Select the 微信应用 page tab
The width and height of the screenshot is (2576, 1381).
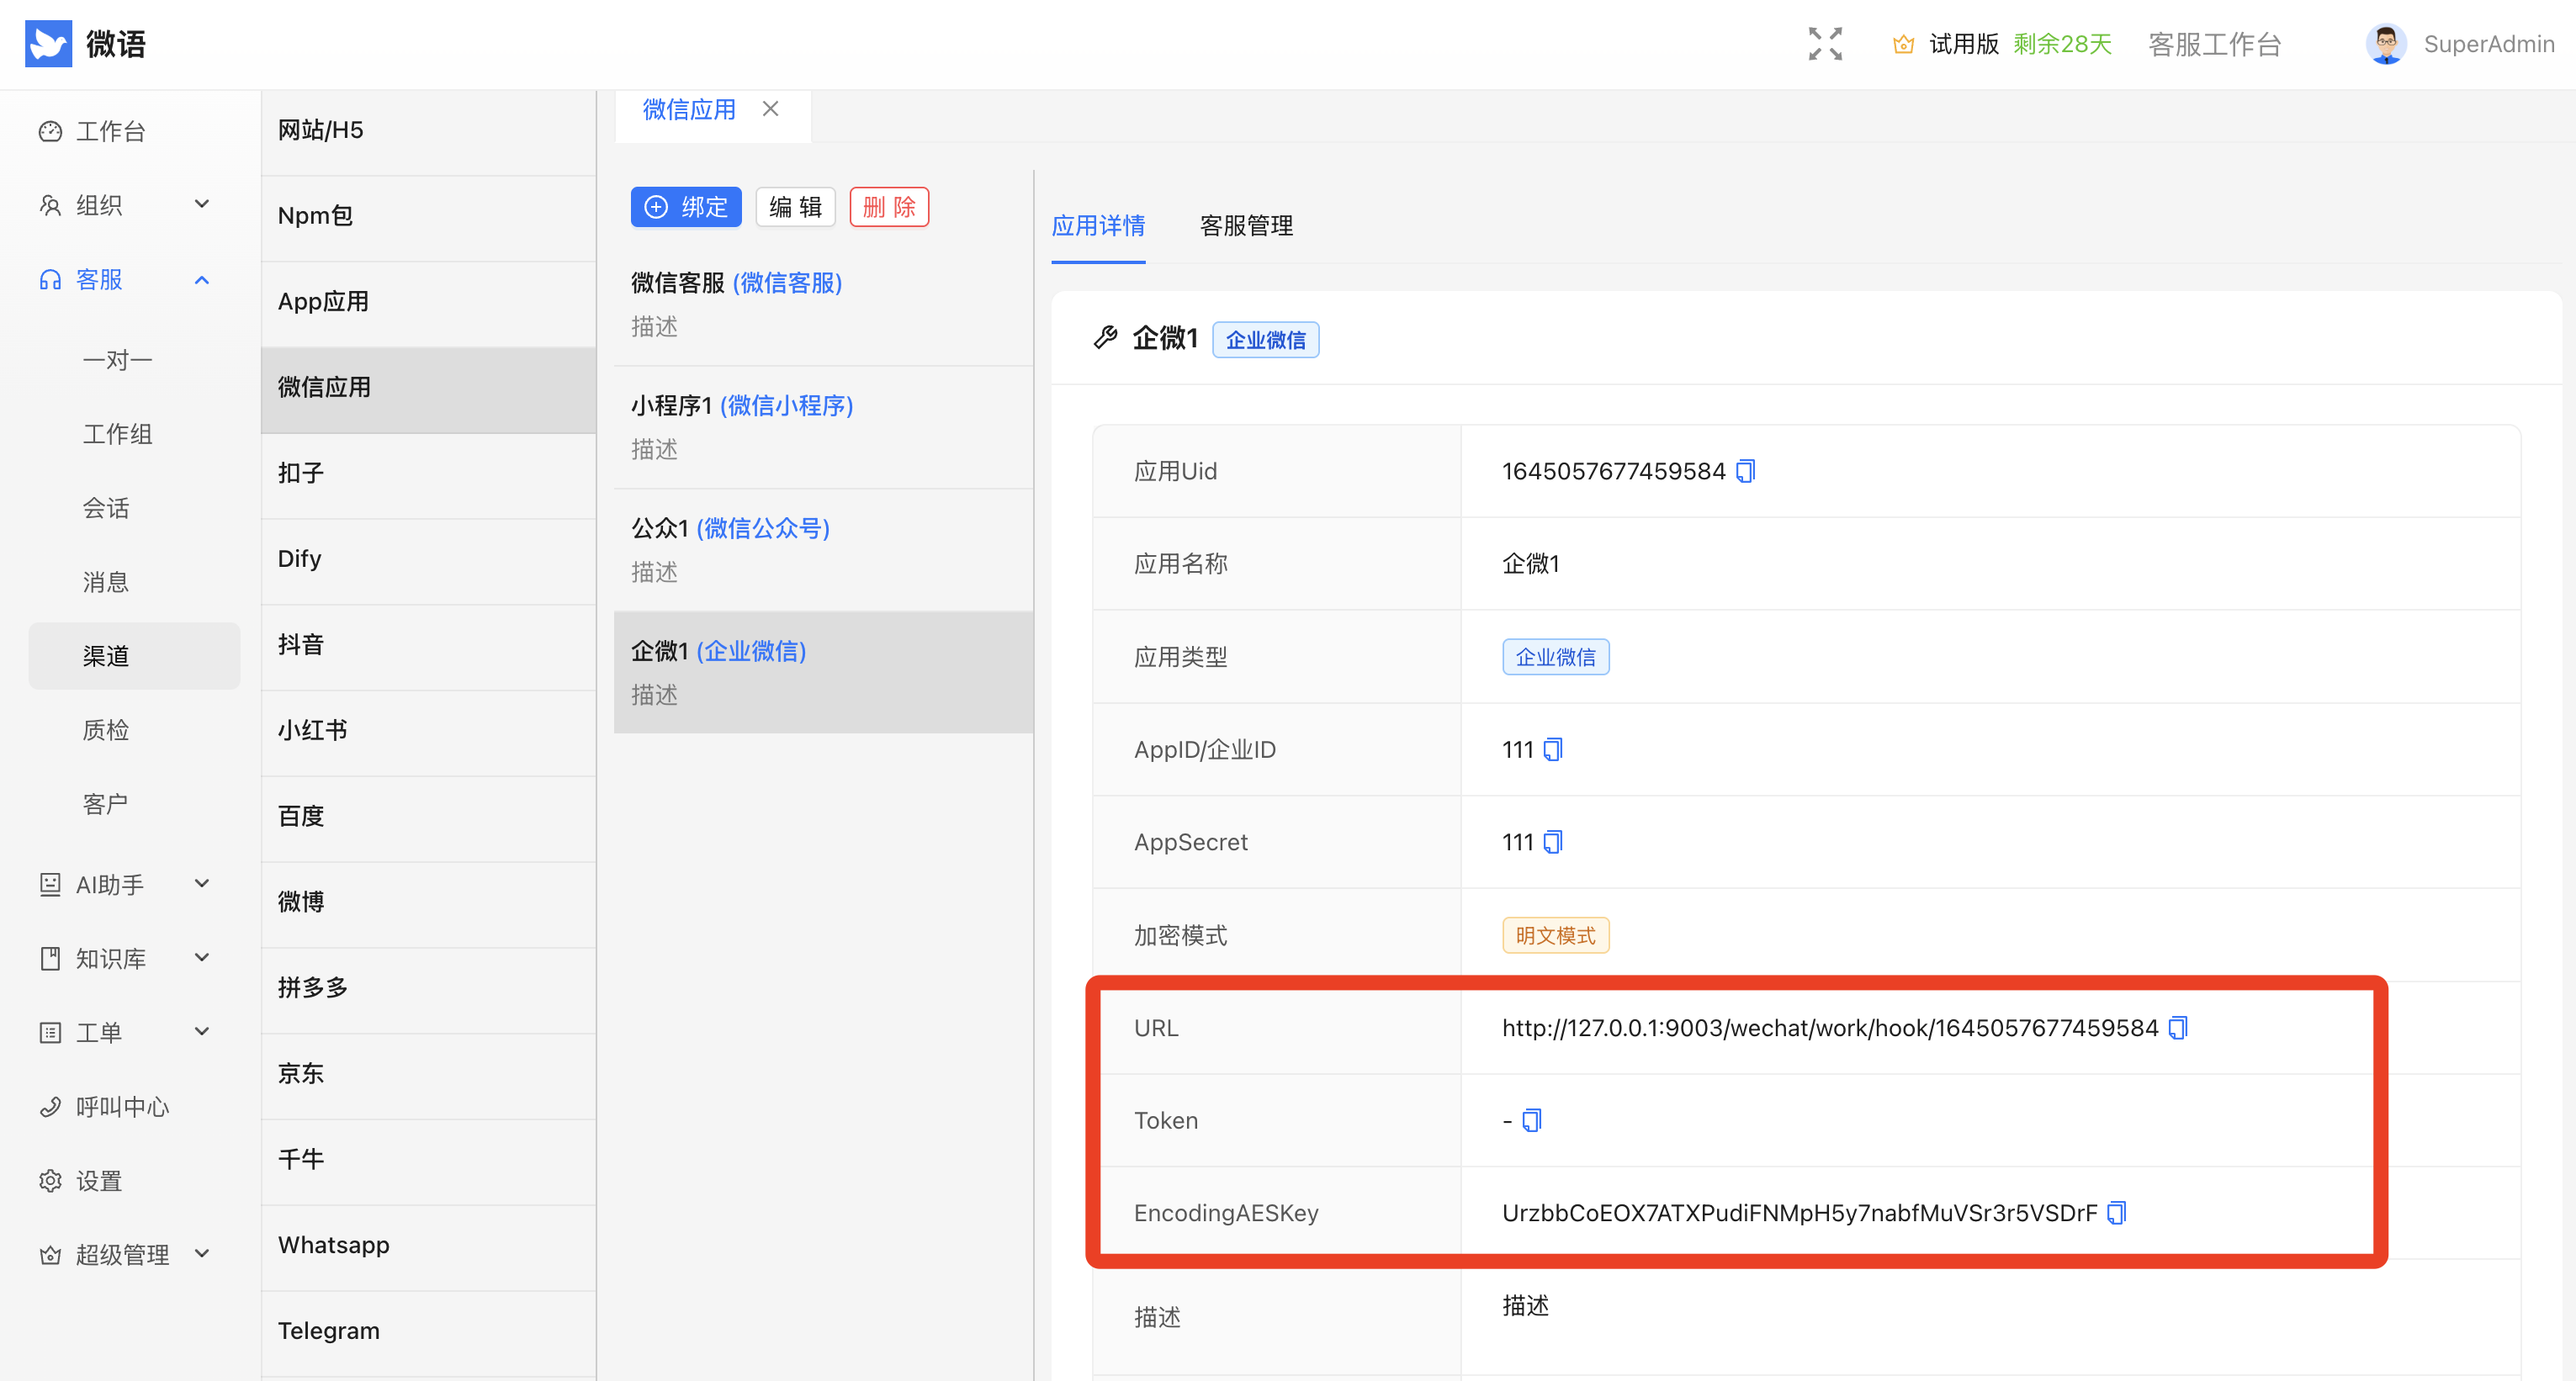point(689,109)
